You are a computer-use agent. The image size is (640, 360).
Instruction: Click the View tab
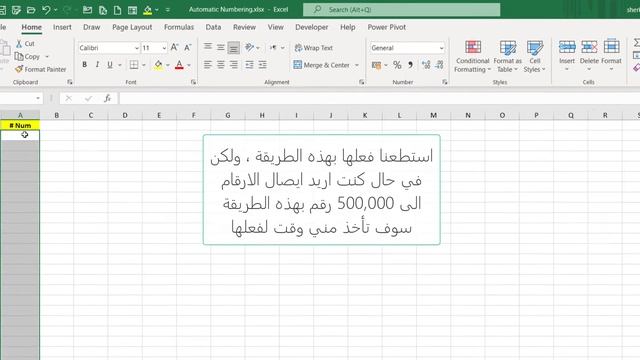click(x=276, y=27)
